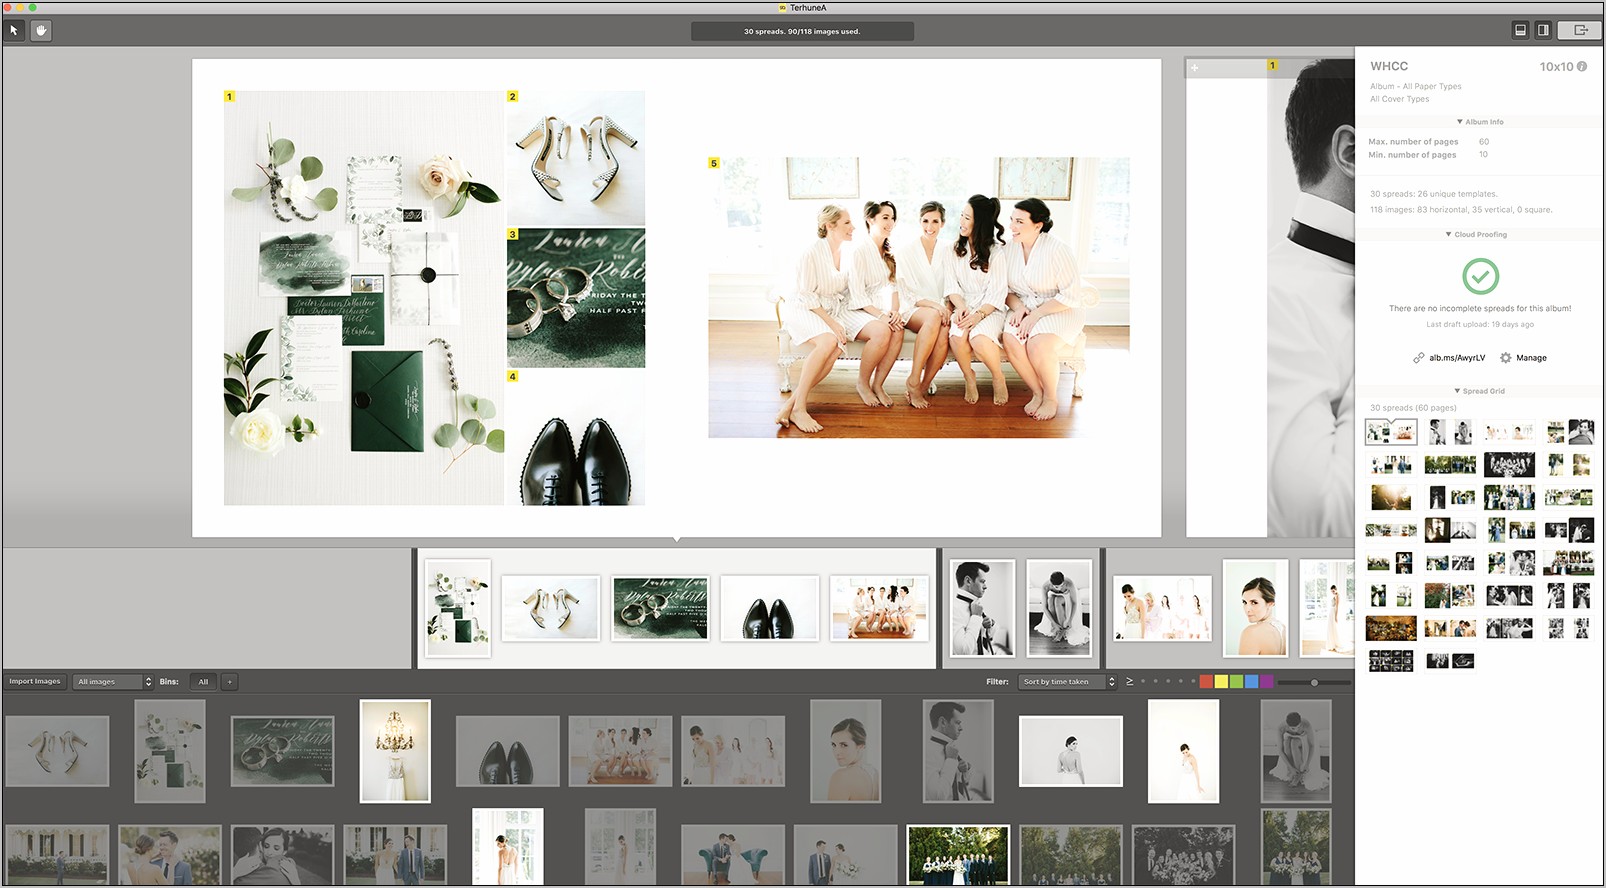Click yellow image number 1 badge on spread
The height and width of the screenshot is (888, 1606).
point(229,97)
